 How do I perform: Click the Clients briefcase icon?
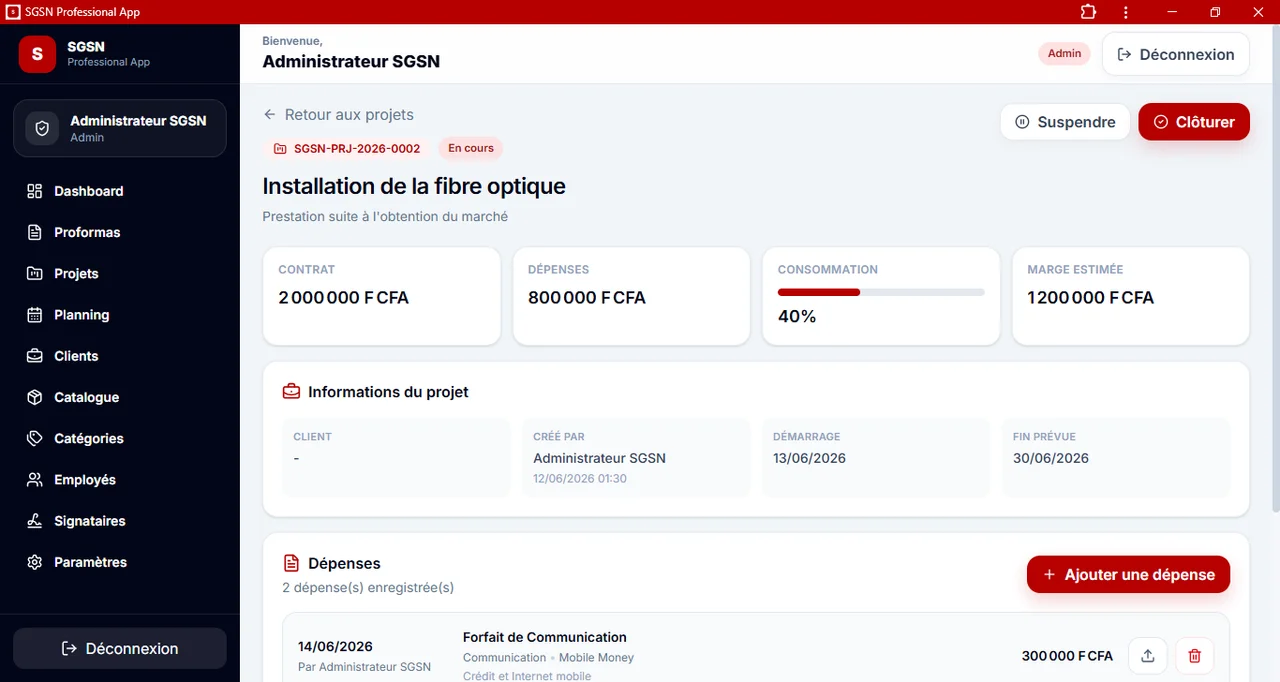tap(35, 356)
